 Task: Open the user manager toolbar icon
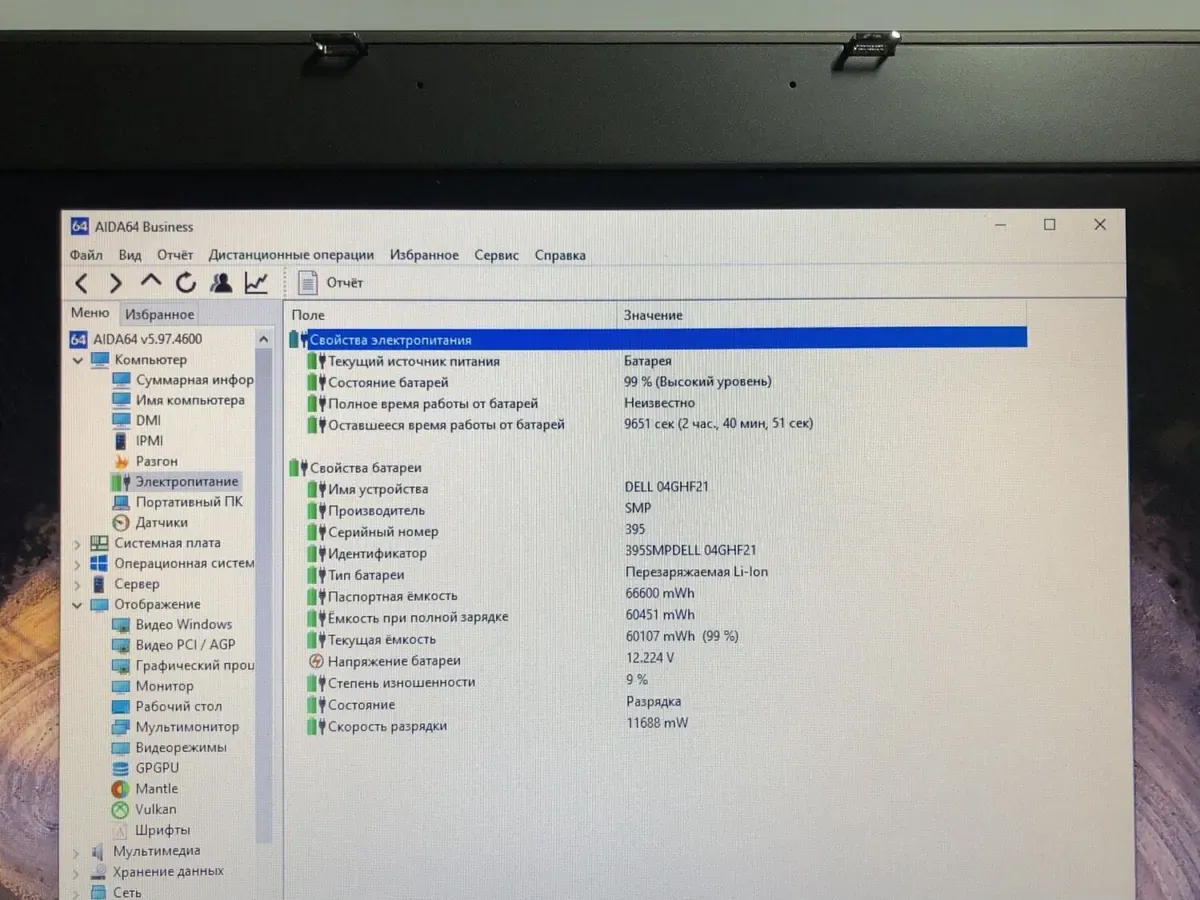point(221,283)
